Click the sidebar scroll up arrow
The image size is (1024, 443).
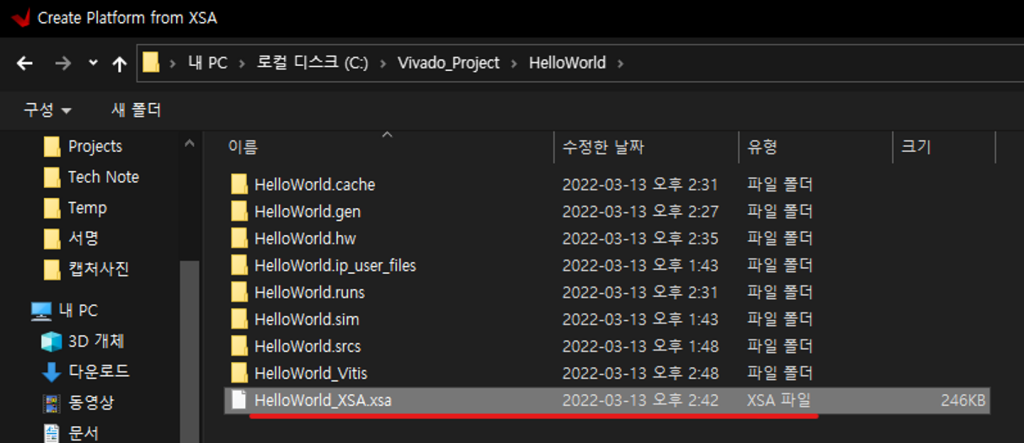[189, 143]
